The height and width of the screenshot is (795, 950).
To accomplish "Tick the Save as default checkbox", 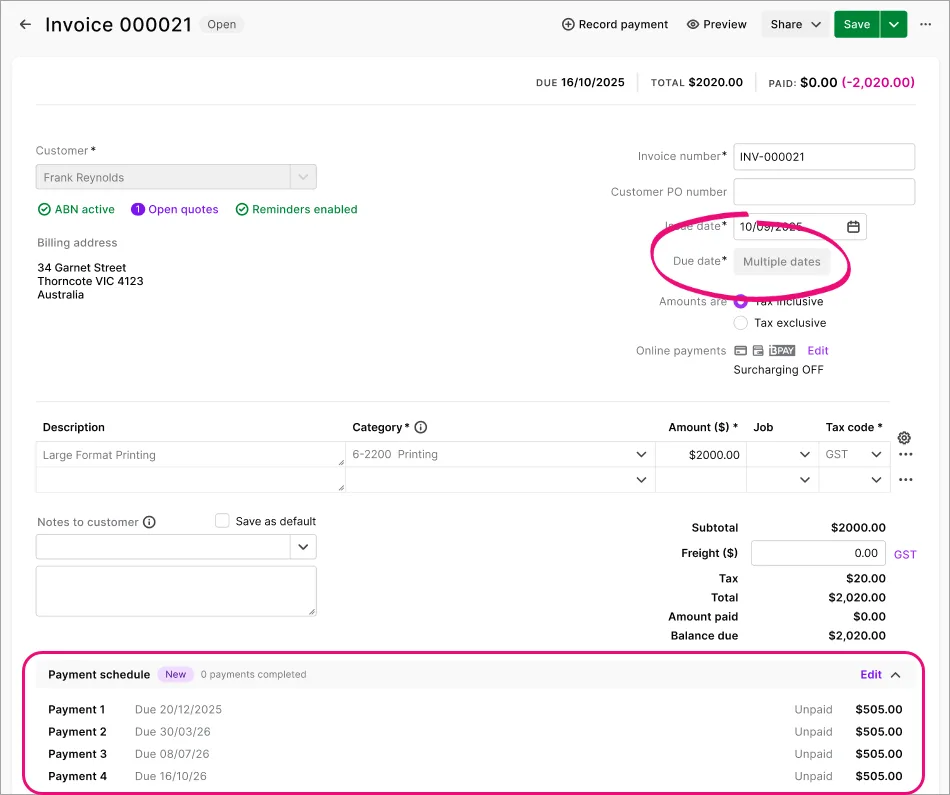I will pyautogui.click(x=222, y=521).
